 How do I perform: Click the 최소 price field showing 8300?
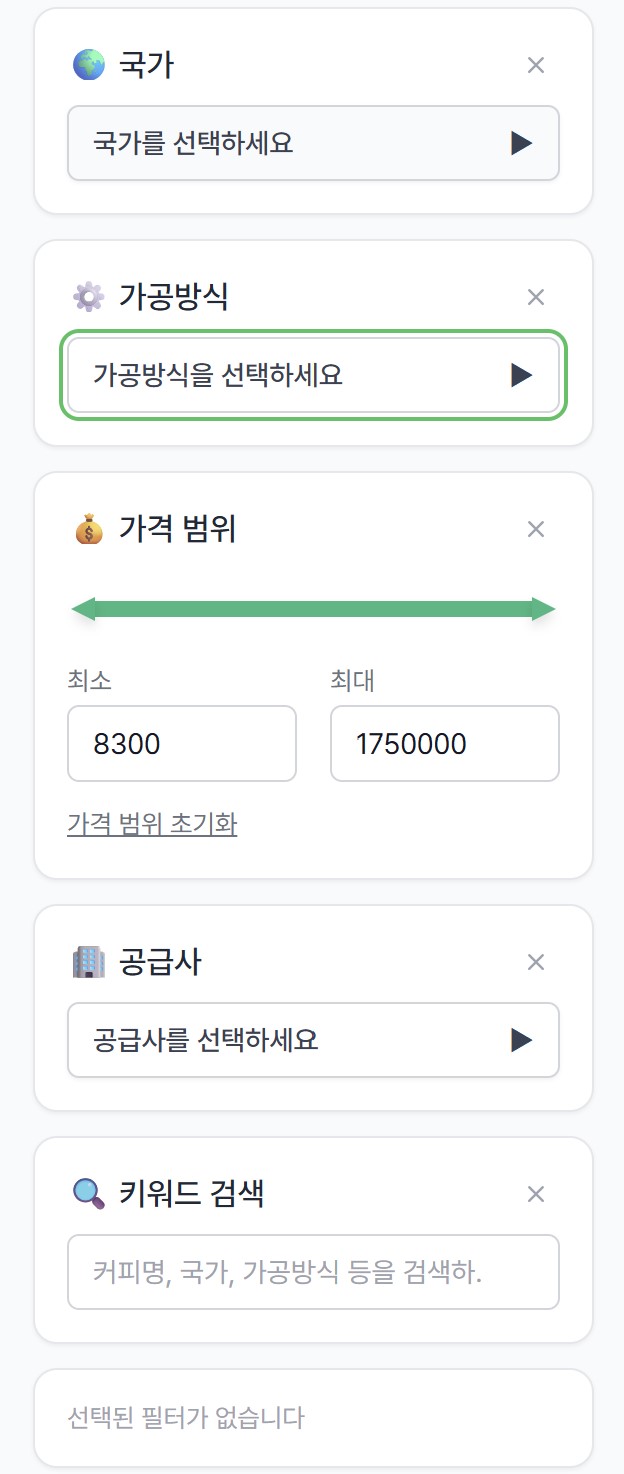point(182,743)
